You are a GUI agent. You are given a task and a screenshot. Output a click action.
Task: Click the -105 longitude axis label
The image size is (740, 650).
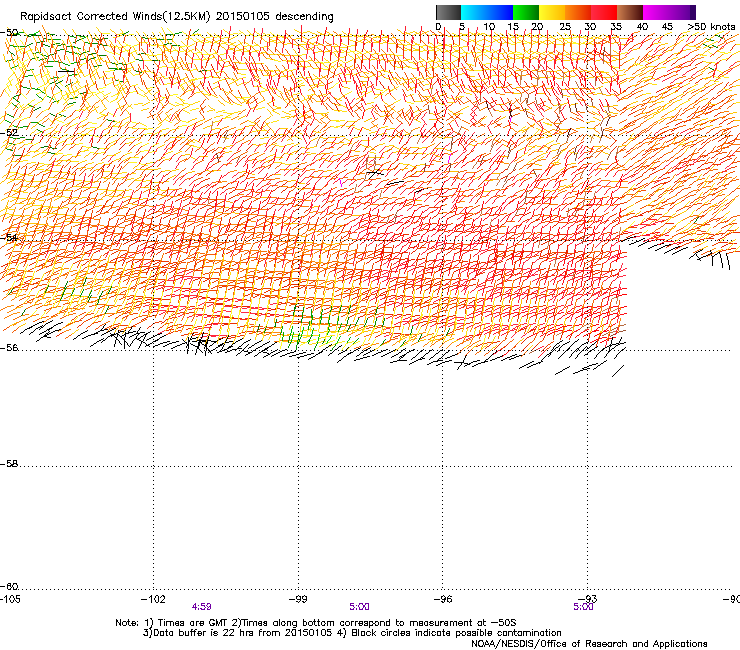[x=10, y=599]
